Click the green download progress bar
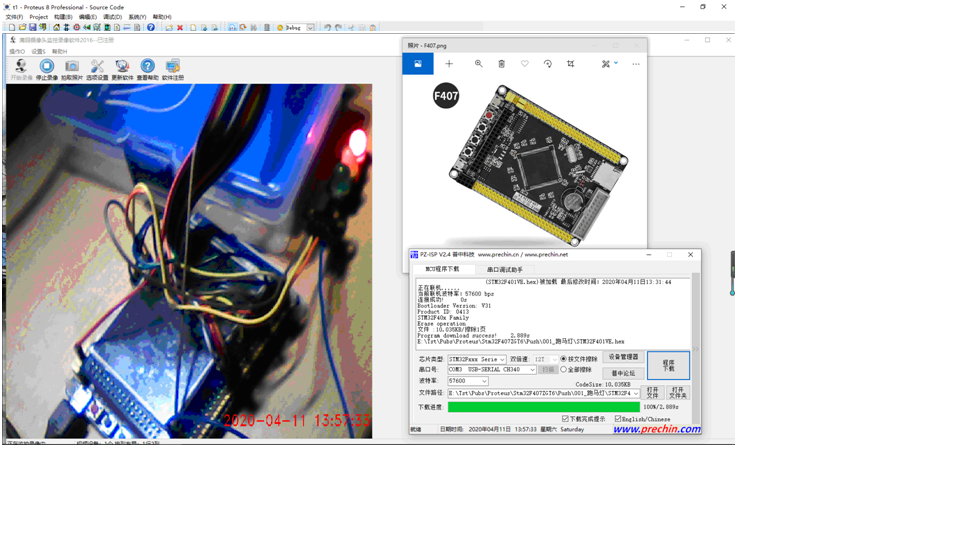 pyautogui.click(x=543, y=407)
